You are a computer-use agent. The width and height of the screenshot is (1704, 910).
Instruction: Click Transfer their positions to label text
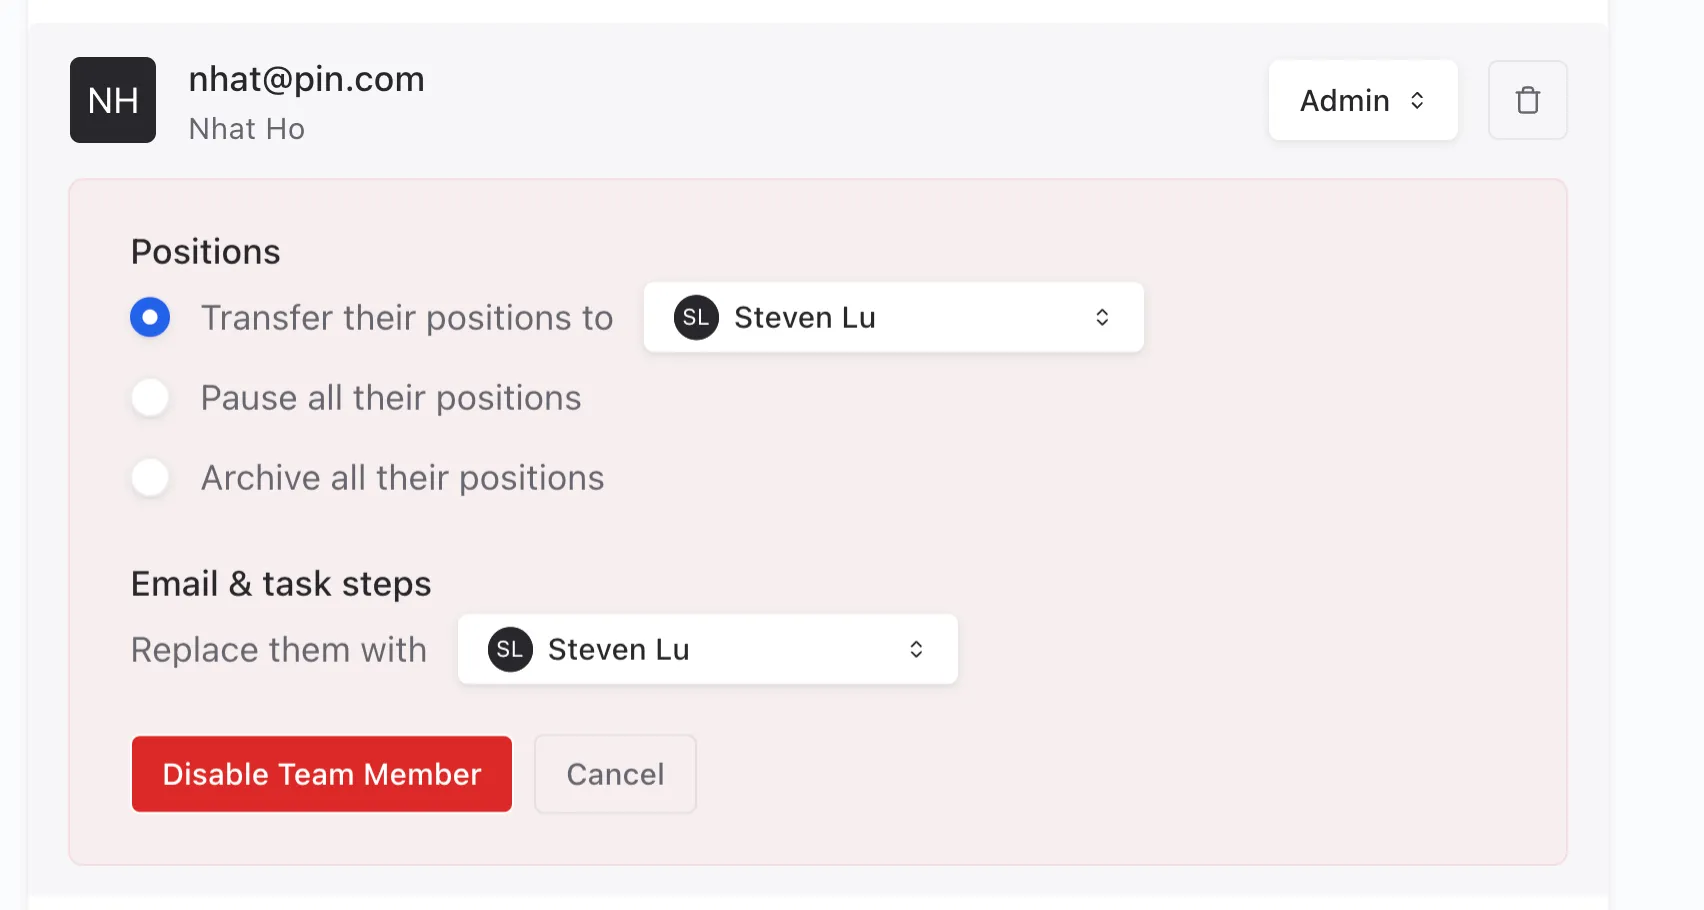(407, 318)
